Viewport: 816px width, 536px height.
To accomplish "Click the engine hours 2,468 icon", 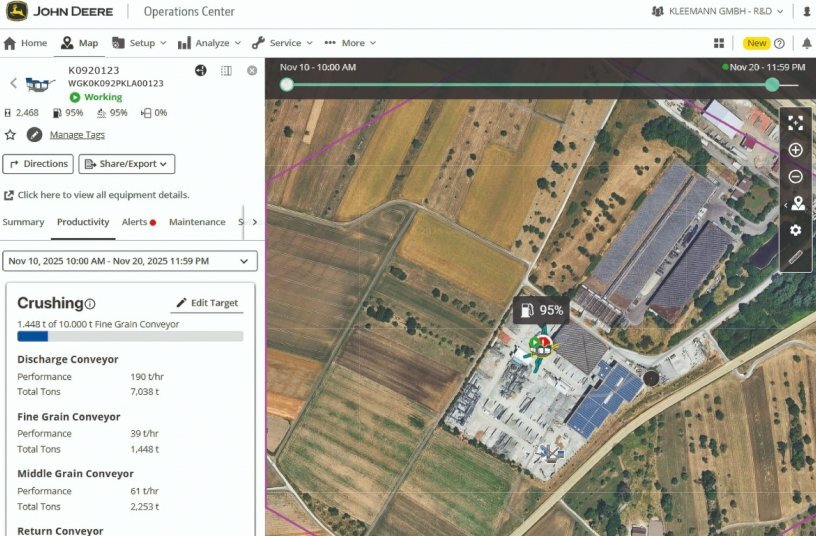I will 7,112.
